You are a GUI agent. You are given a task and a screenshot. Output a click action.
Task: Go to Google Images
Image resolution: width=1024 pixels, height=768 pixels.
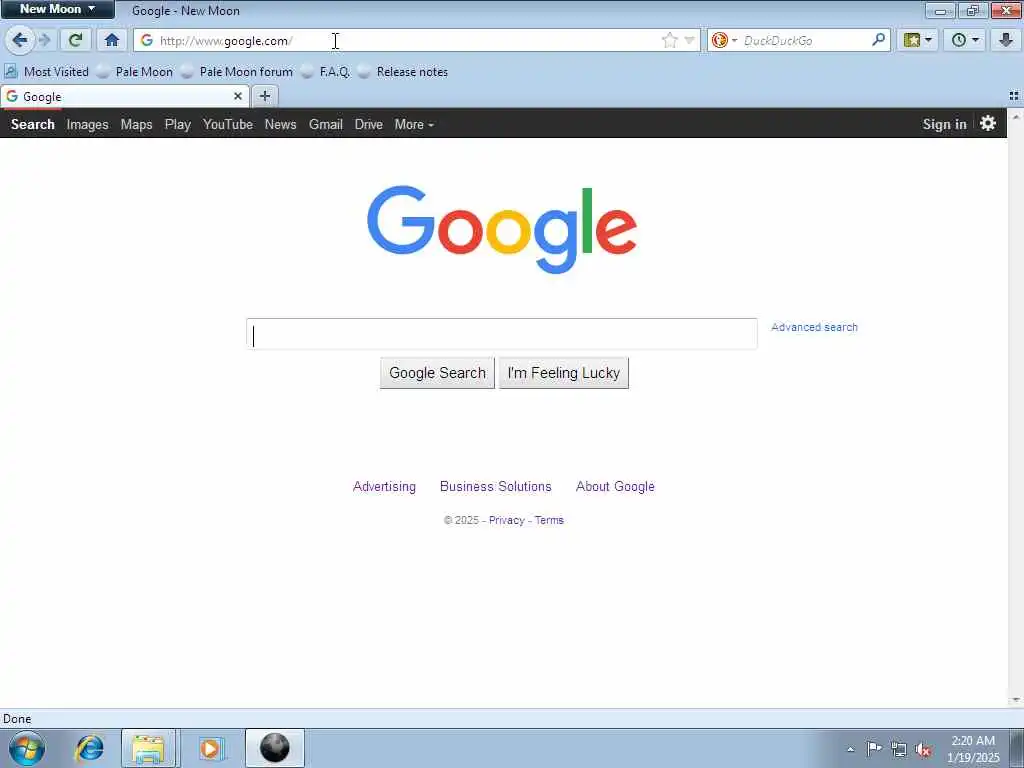click(88, 124)
